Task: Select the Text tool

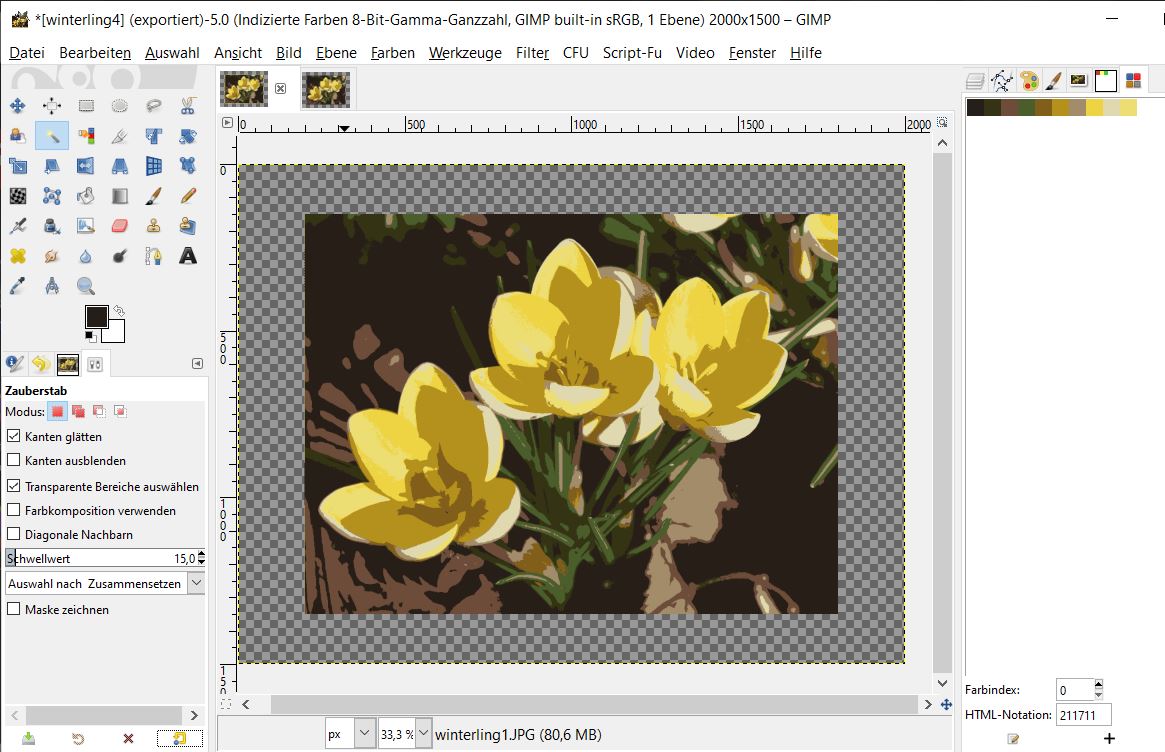Action: coord(188,256)
